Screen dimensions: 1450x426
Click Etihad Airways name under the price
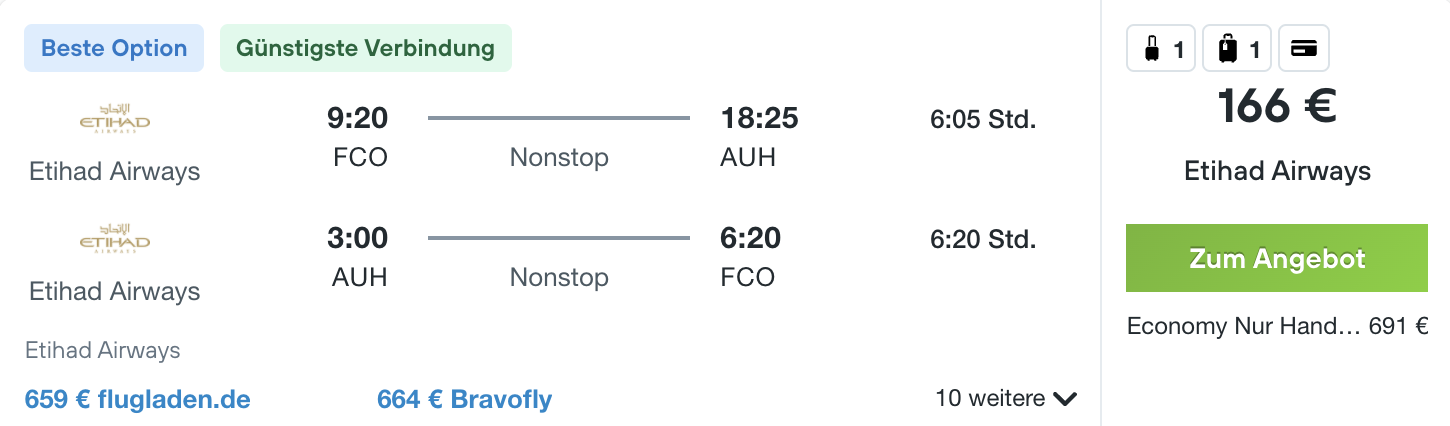click(1277, 172)
